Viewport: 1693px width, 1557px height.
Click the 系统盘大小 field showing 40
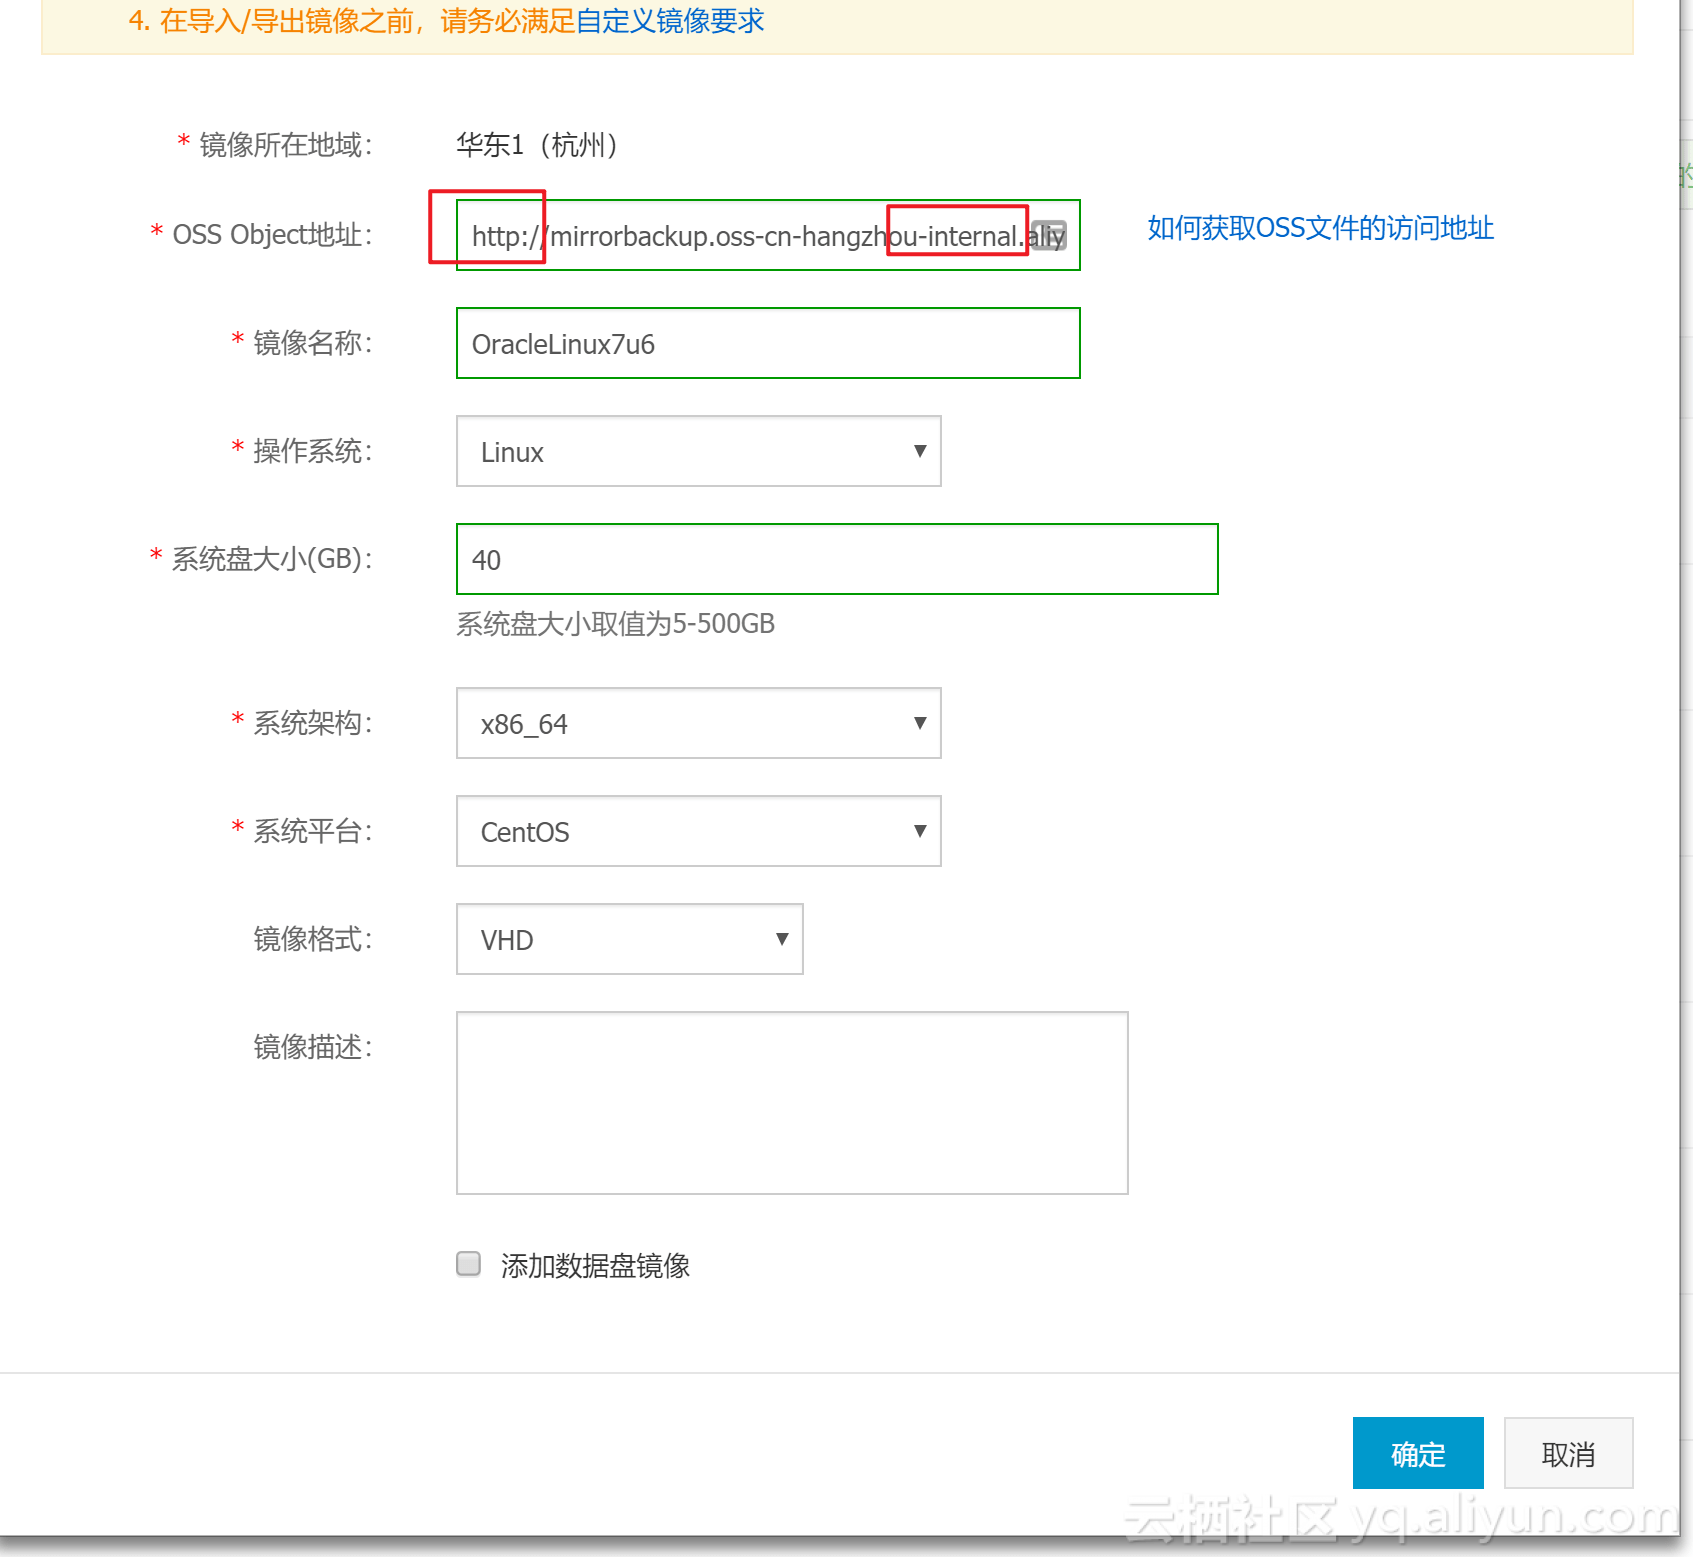[837, 559]
